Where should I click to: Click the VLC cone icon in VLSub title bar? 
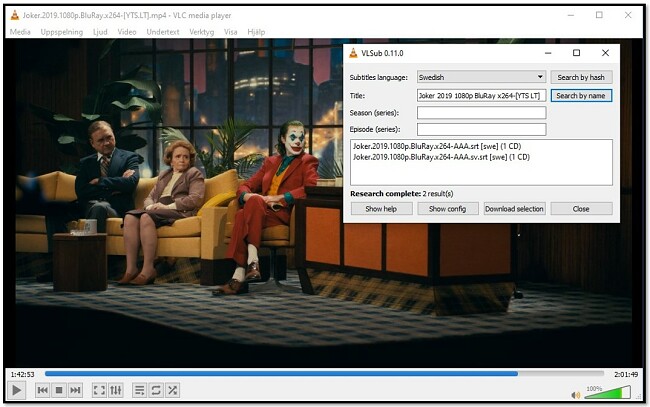(353, 53)
